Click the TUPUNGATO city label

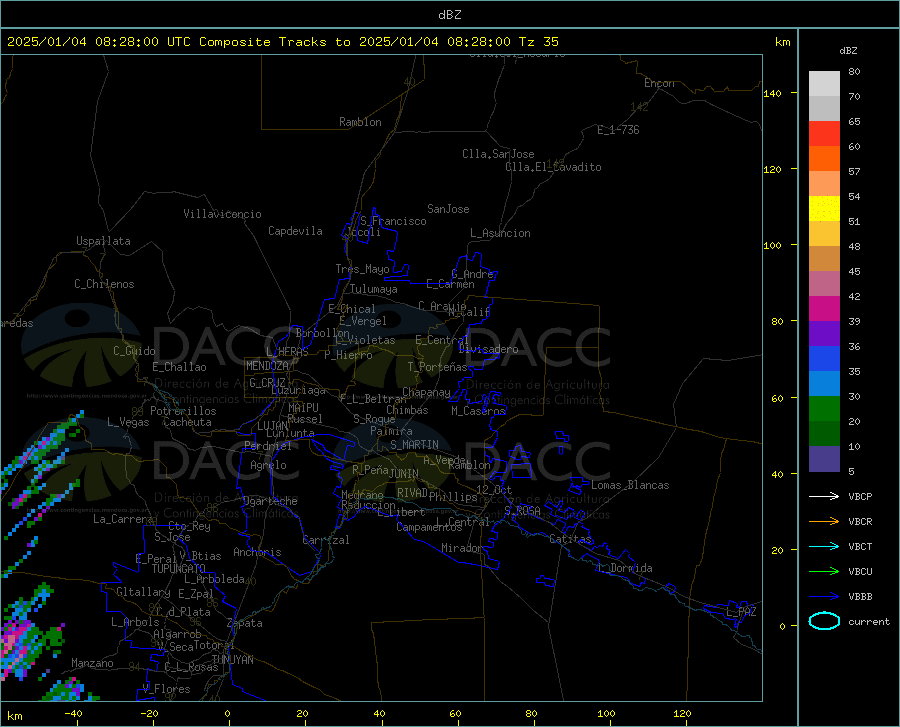[x=179, y=569]
